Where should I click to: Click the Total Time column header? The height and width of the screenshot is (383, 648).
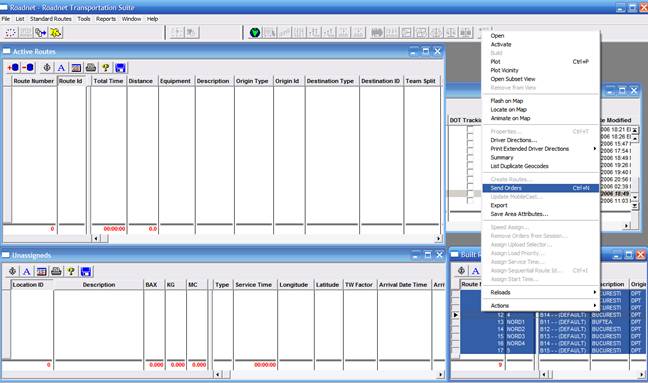click(108, 81)
